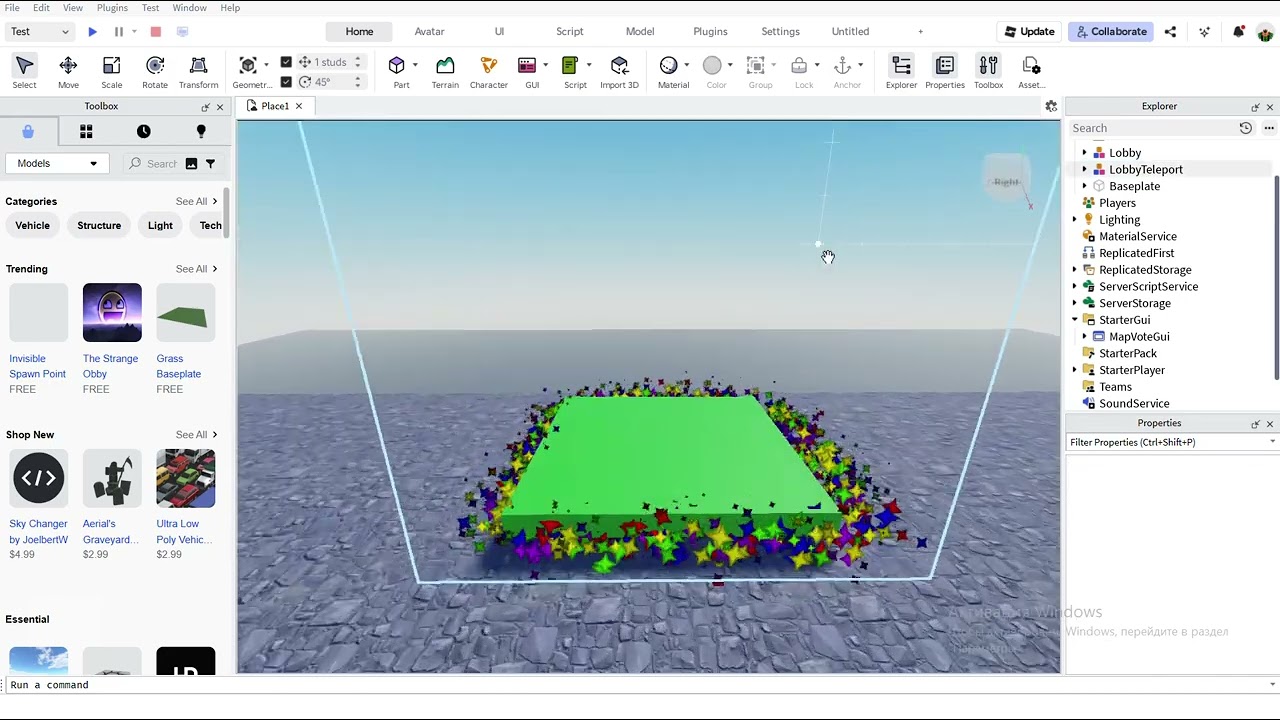Click See All next to Shop Now
Screen dimensions: 1280x720
196,435
